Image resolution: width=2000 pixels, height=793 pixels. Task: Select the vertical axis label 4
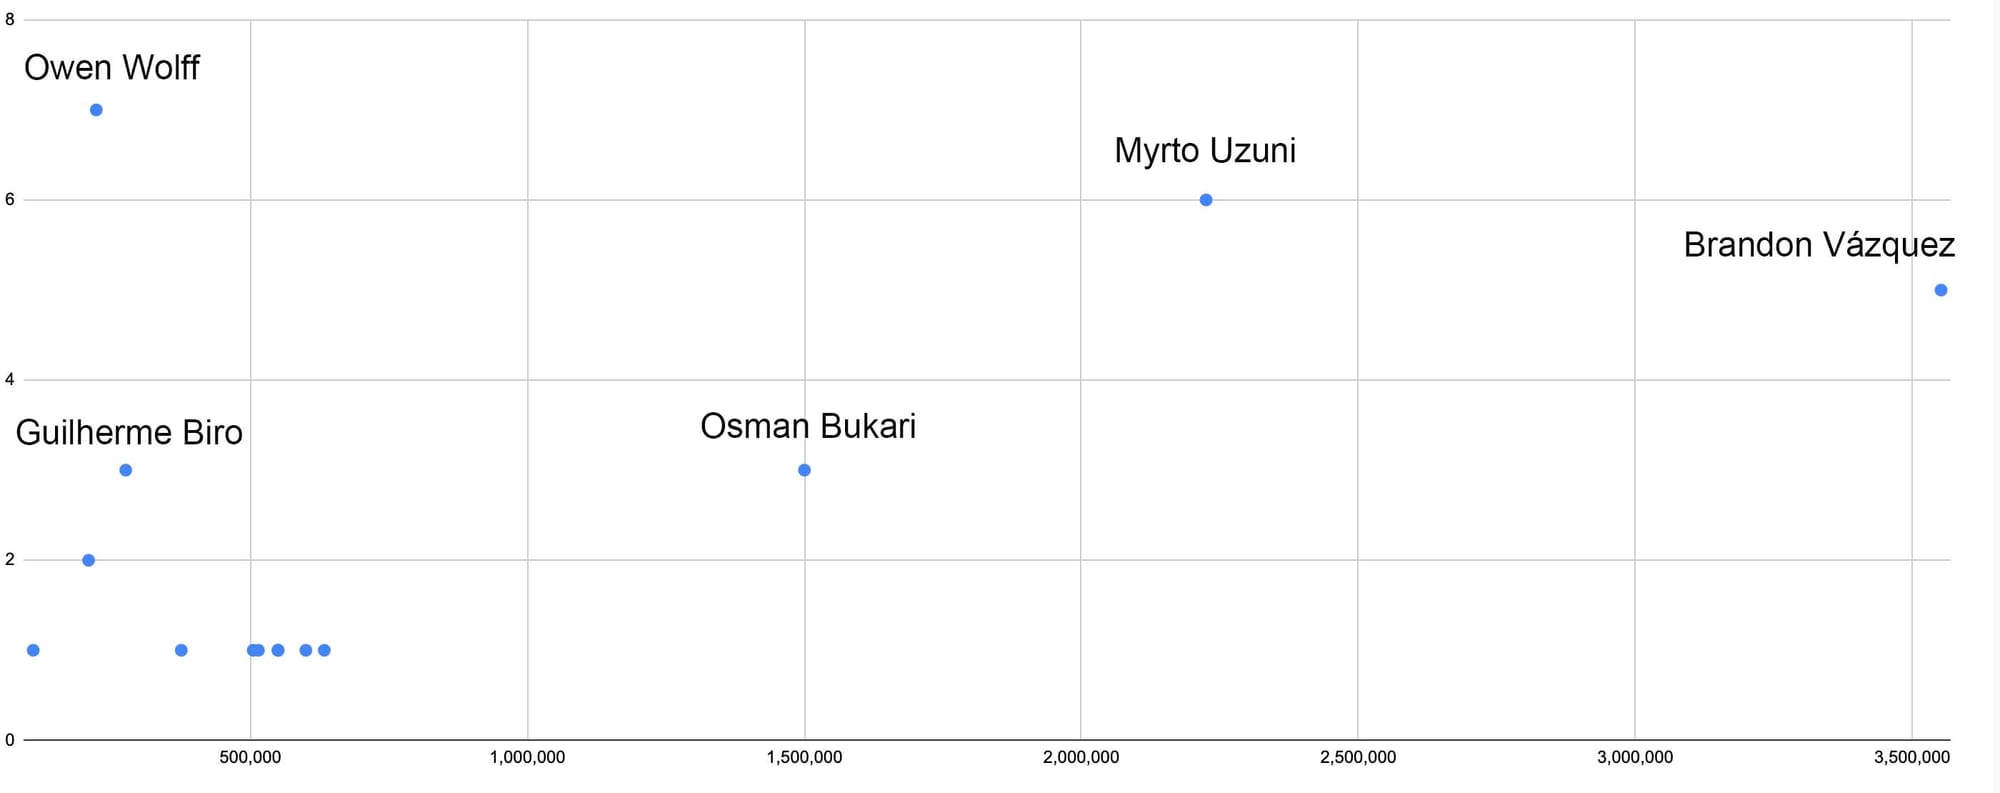pyautogui.click(x=10, y=380)
